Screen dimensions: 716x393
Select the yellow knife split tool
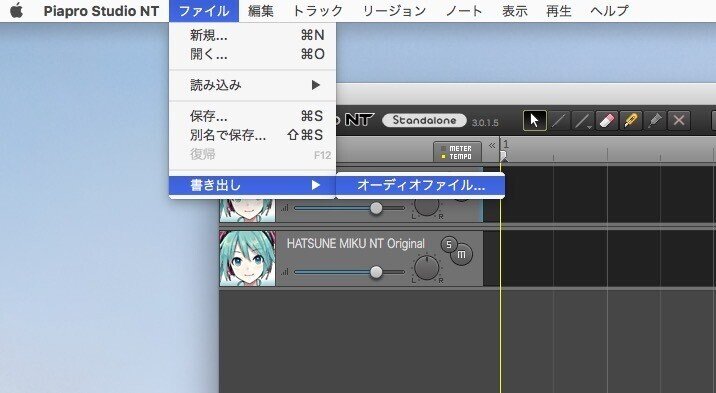[x=631, y=121]
